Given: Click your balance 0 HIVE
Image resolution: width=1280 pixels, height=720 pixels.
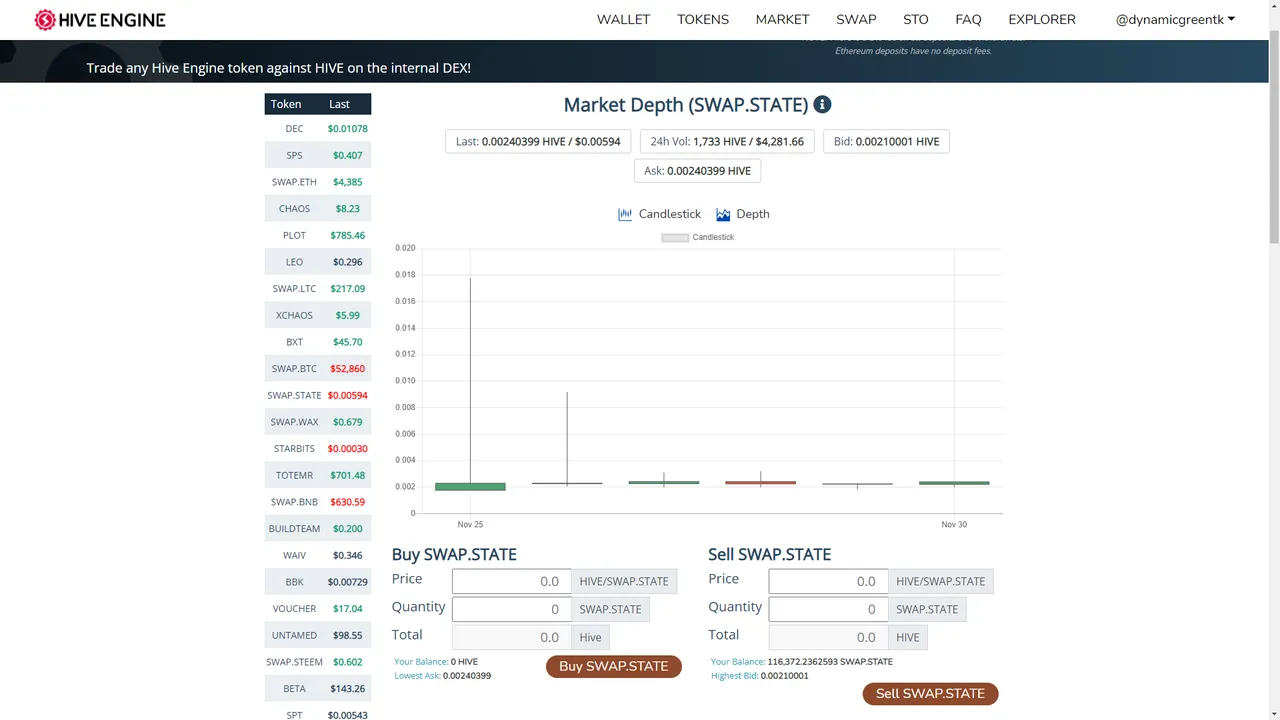Looking at the screenshot, I should [x=464, y=662].
